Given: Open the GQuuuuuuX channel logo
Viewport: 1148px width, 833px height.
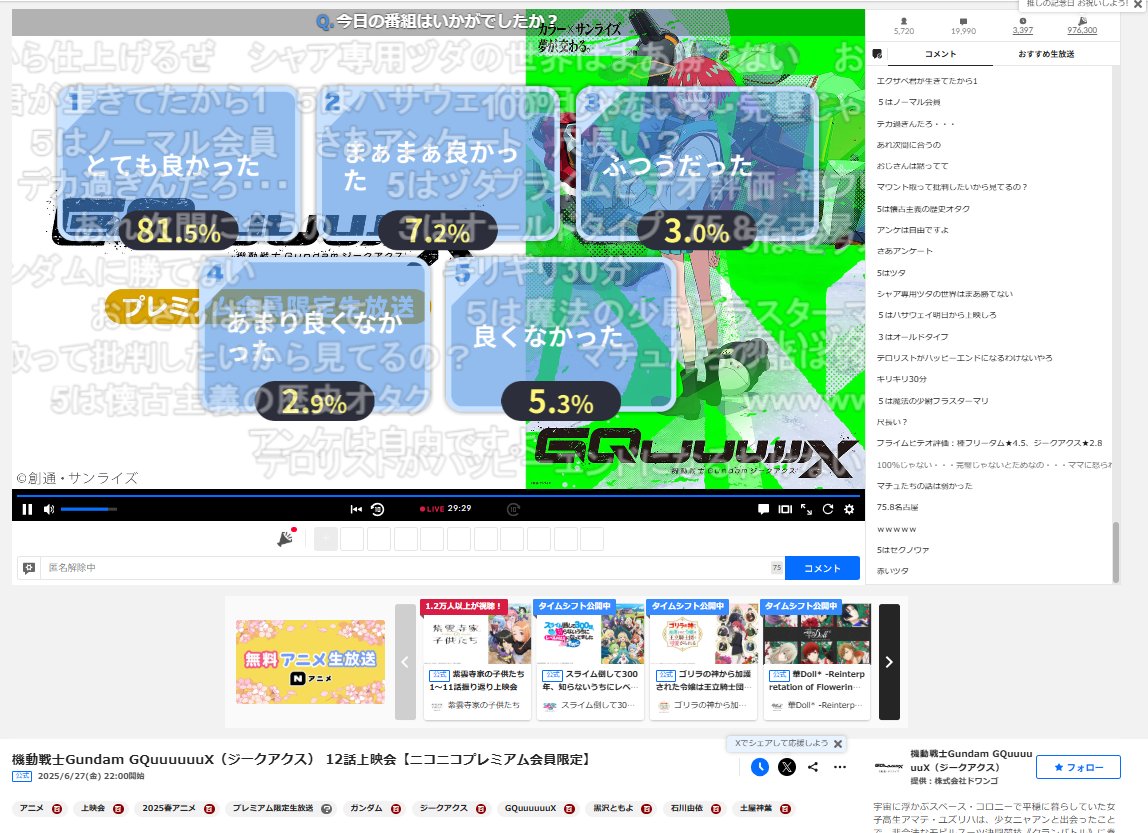Looking at the screenshot, I should [889, 767].
